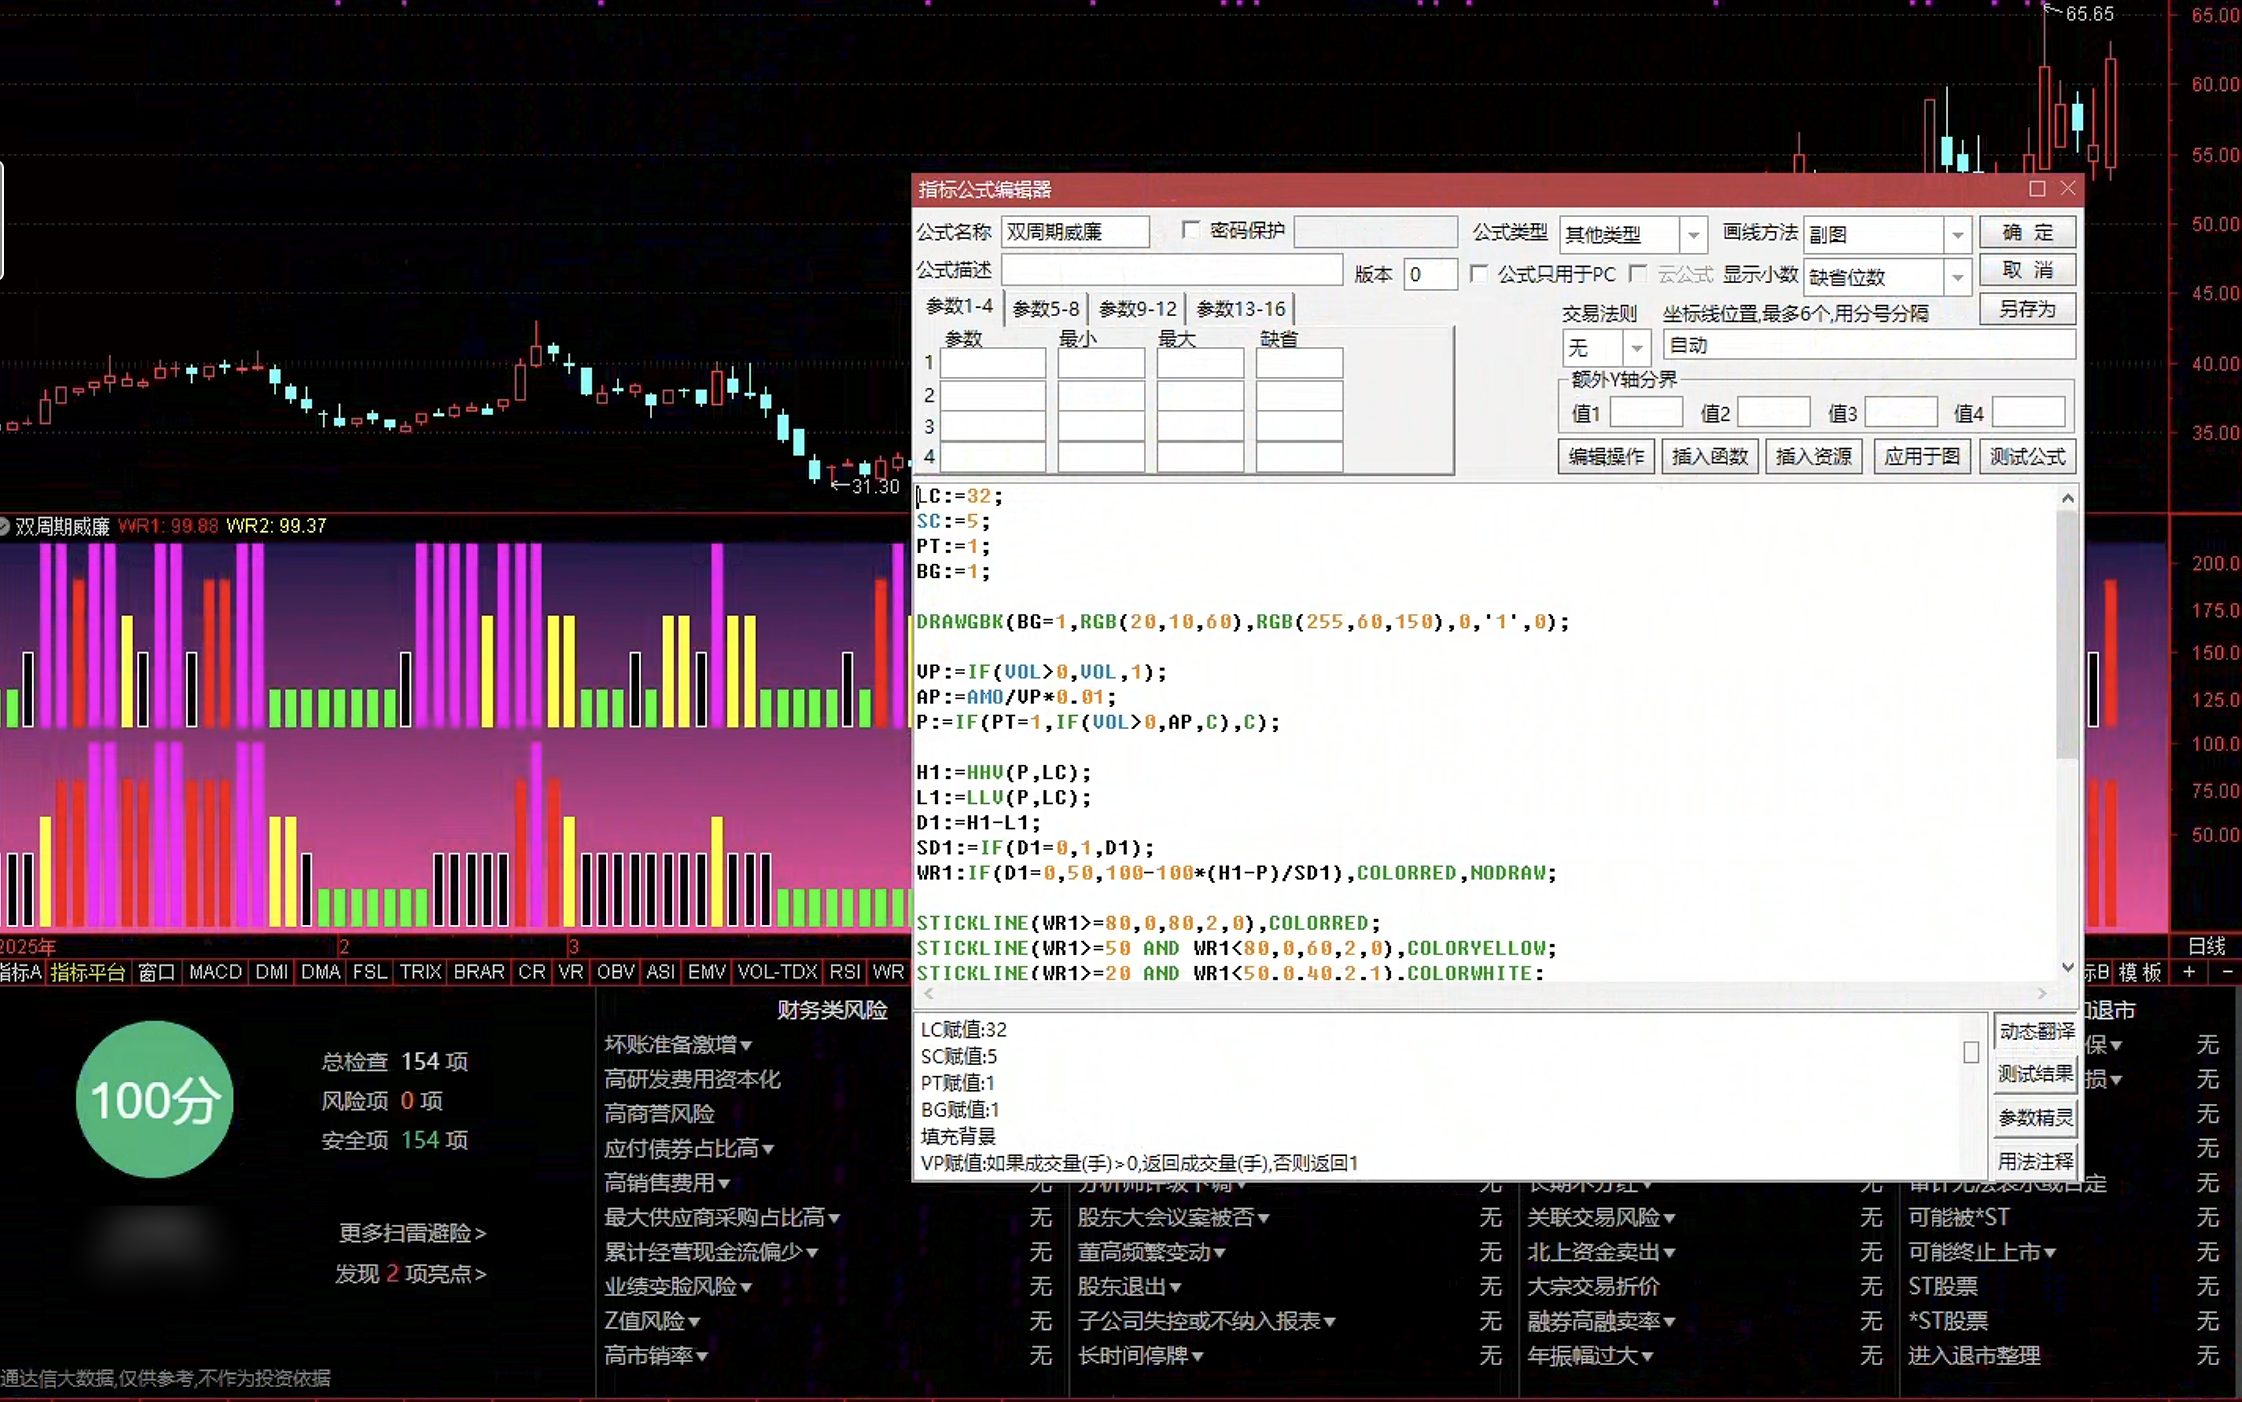2242x1402 pixels.
Task: Toggle the 云公式 checkbox
Action: pyautogui.click(x=1638, y=273)
